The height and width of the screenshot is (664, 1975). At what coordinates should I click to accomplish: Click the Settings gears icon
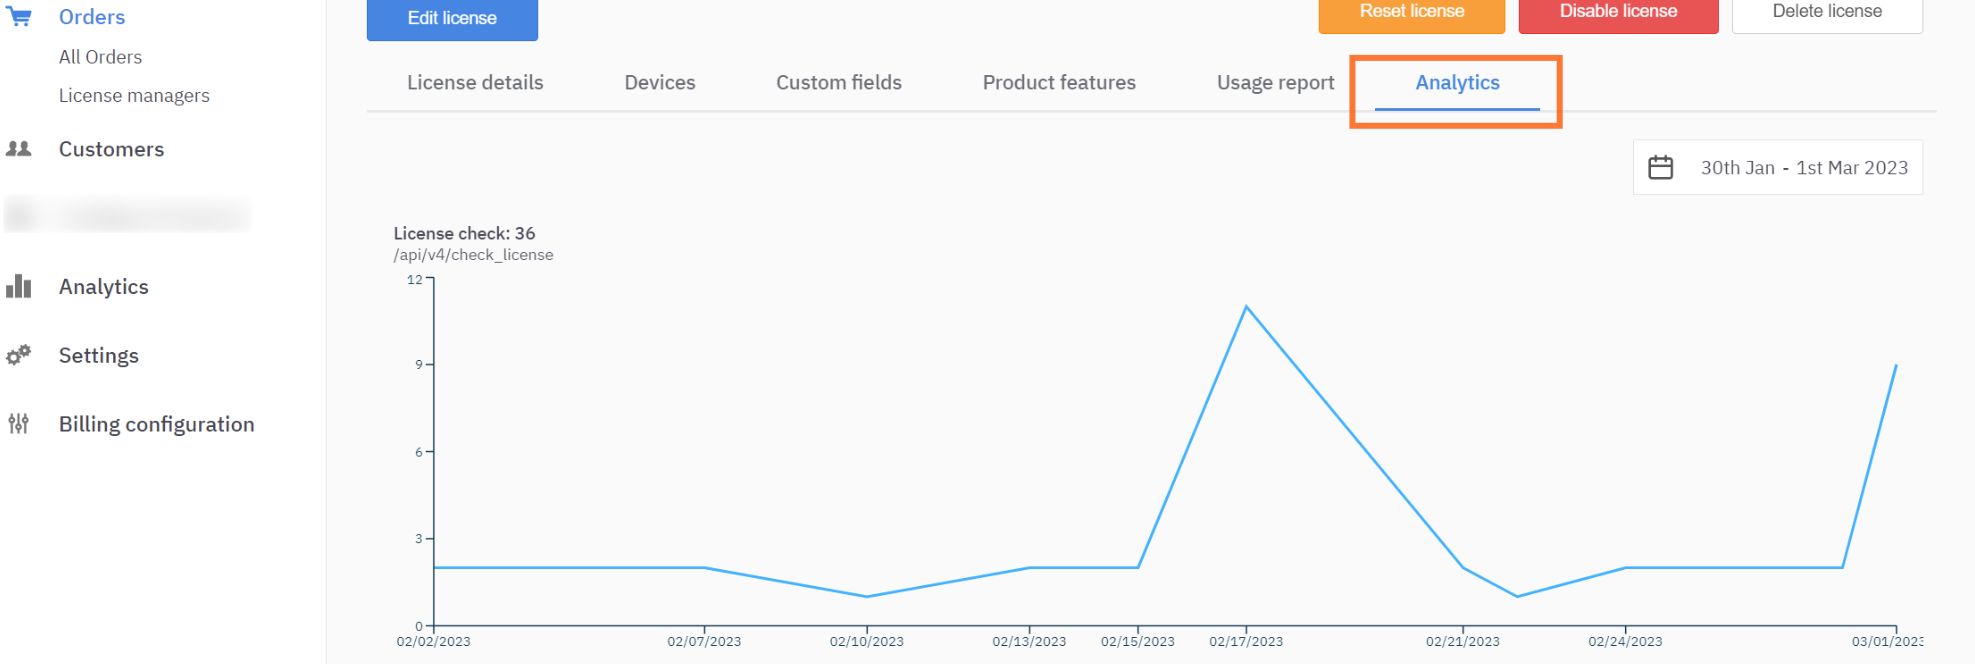(19, 355)
